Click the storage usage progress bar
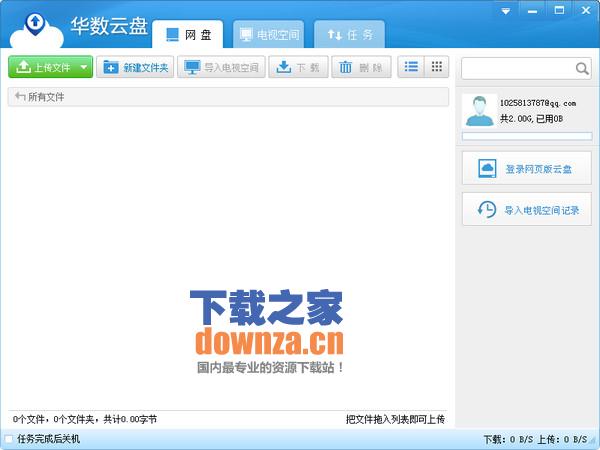The width and height of the screenshot is (600, 450). tap(527, 136)
